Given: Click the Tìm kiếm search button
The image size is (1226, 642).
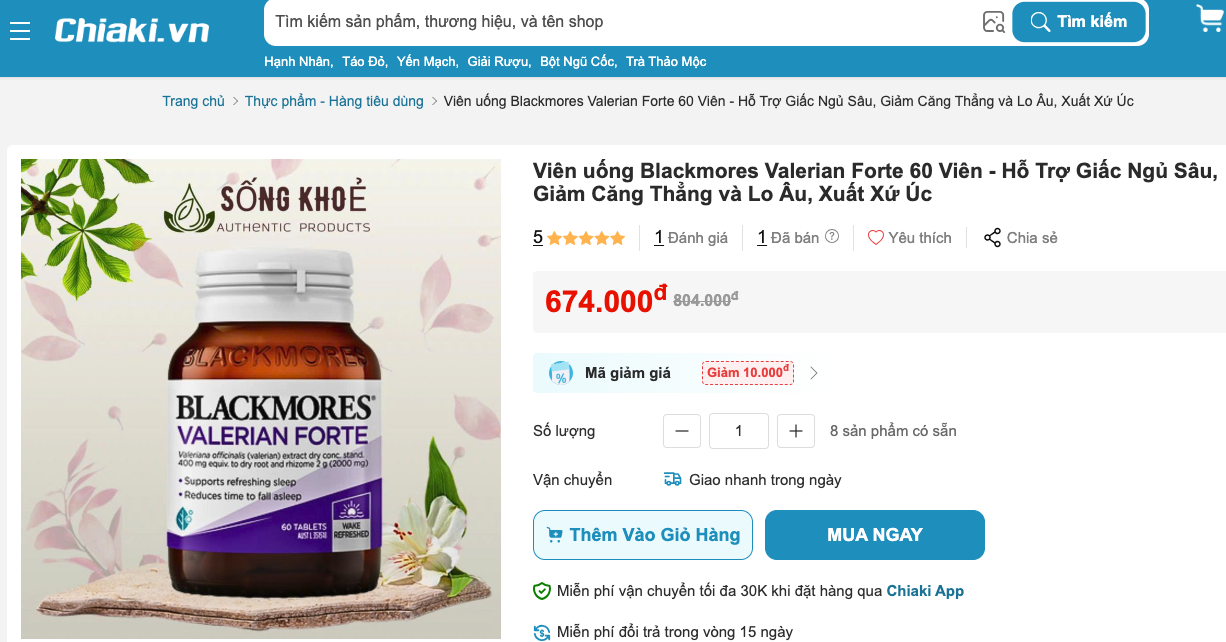Looking at the screenshot, I should click(1078, 22).
